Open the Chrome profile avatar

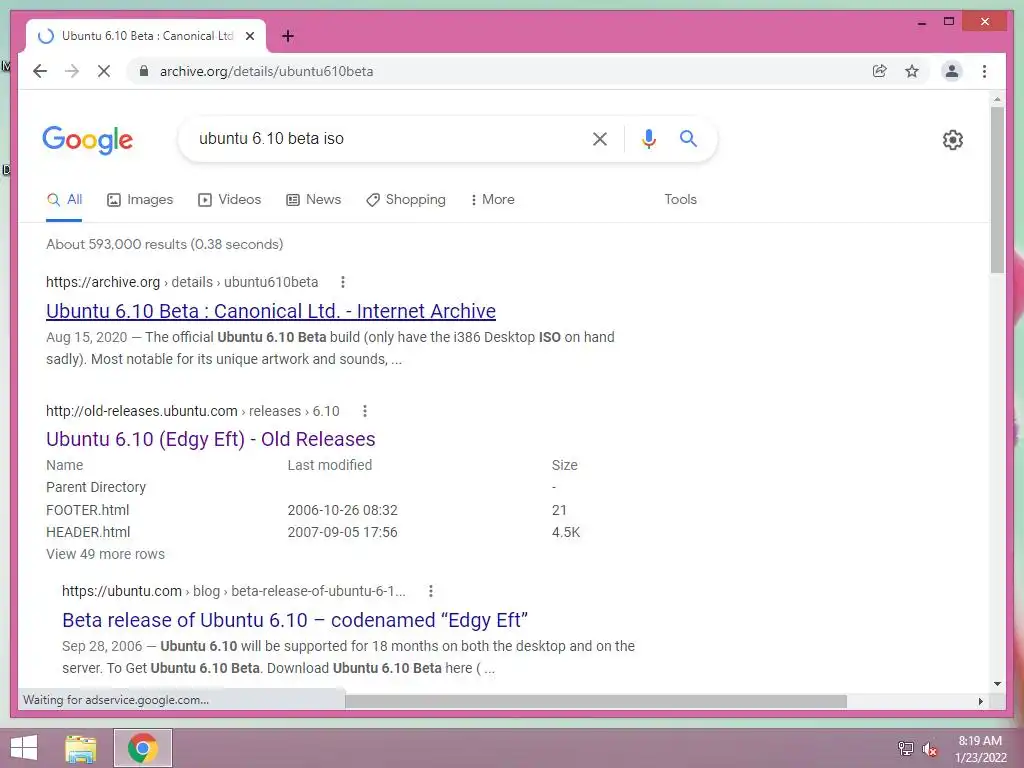point(952,71)
